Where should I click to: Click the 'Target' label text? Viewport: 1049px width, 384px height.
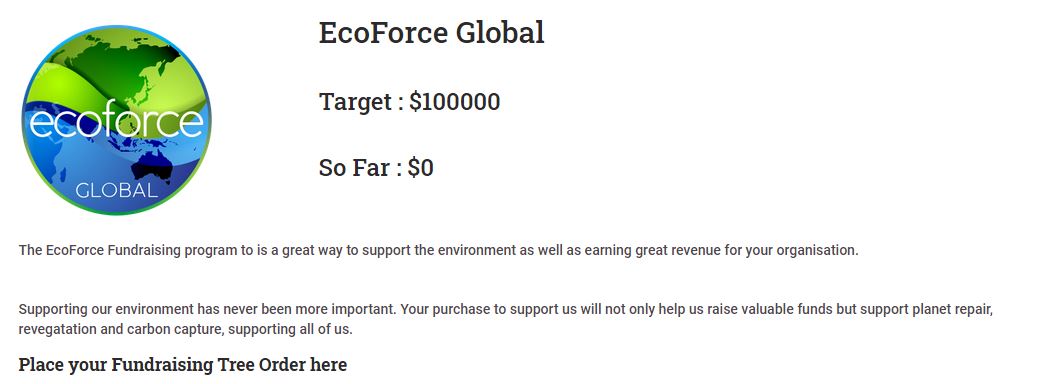pos(355,102)
